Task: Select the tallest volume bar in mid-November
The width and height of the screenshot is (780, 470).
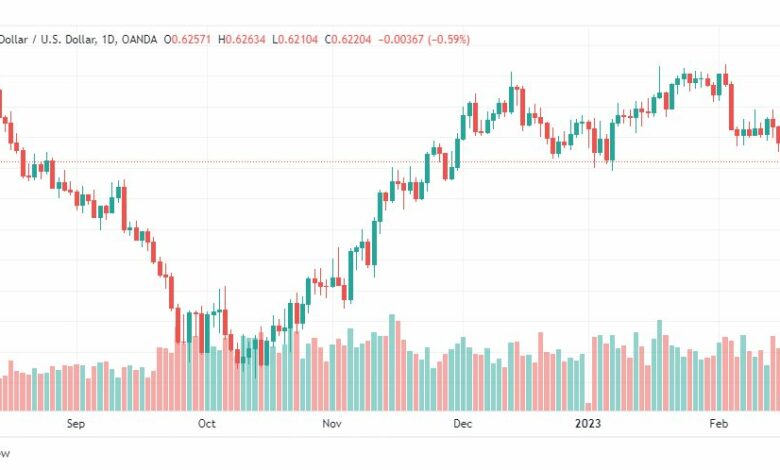Action: [392, 363]
